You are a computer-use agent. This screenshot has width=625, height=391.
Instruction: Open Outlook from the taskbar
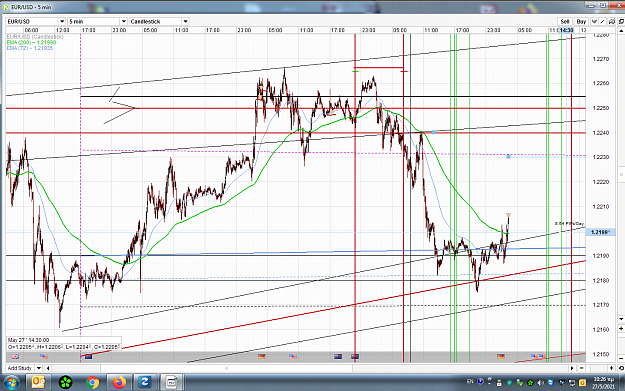pyautogui.click(x=38, y=383)
